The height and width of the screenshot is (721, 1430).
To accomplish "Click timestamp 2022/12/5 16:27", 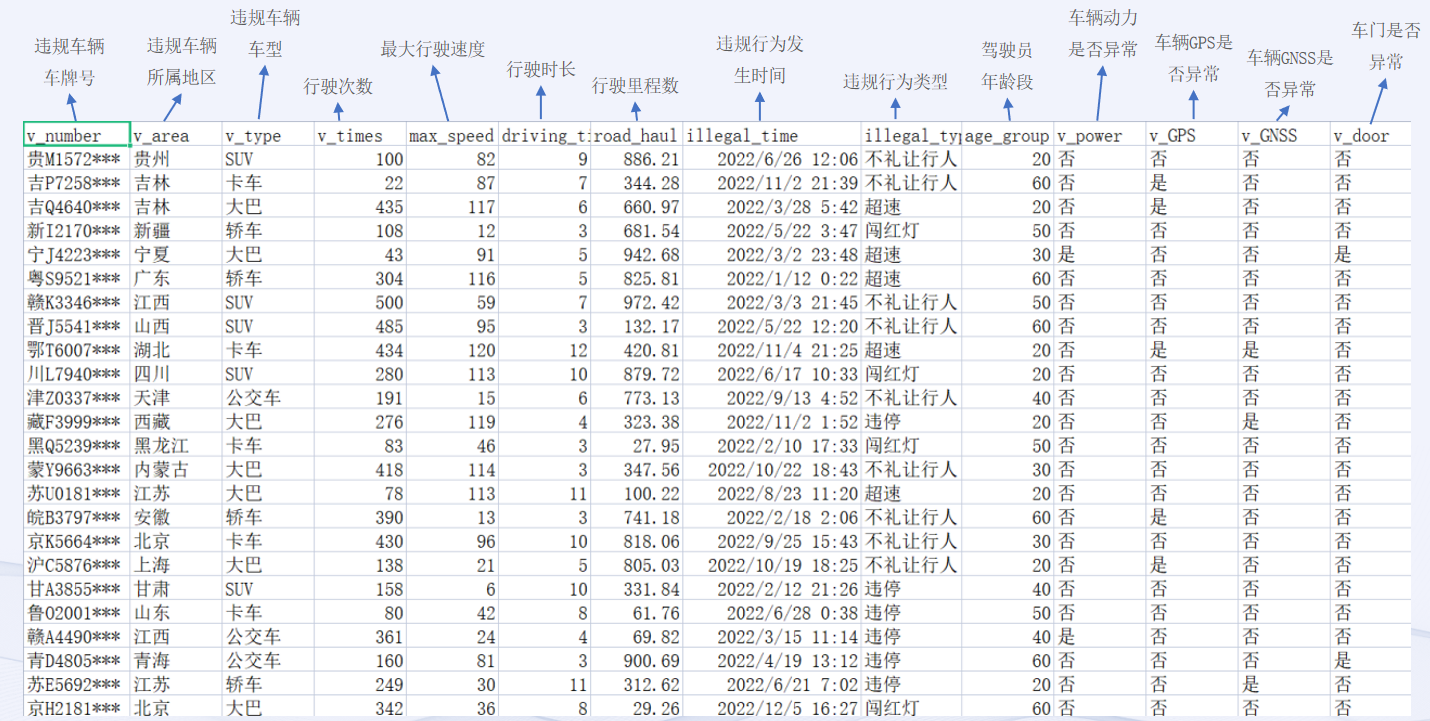I will [772, 709].
